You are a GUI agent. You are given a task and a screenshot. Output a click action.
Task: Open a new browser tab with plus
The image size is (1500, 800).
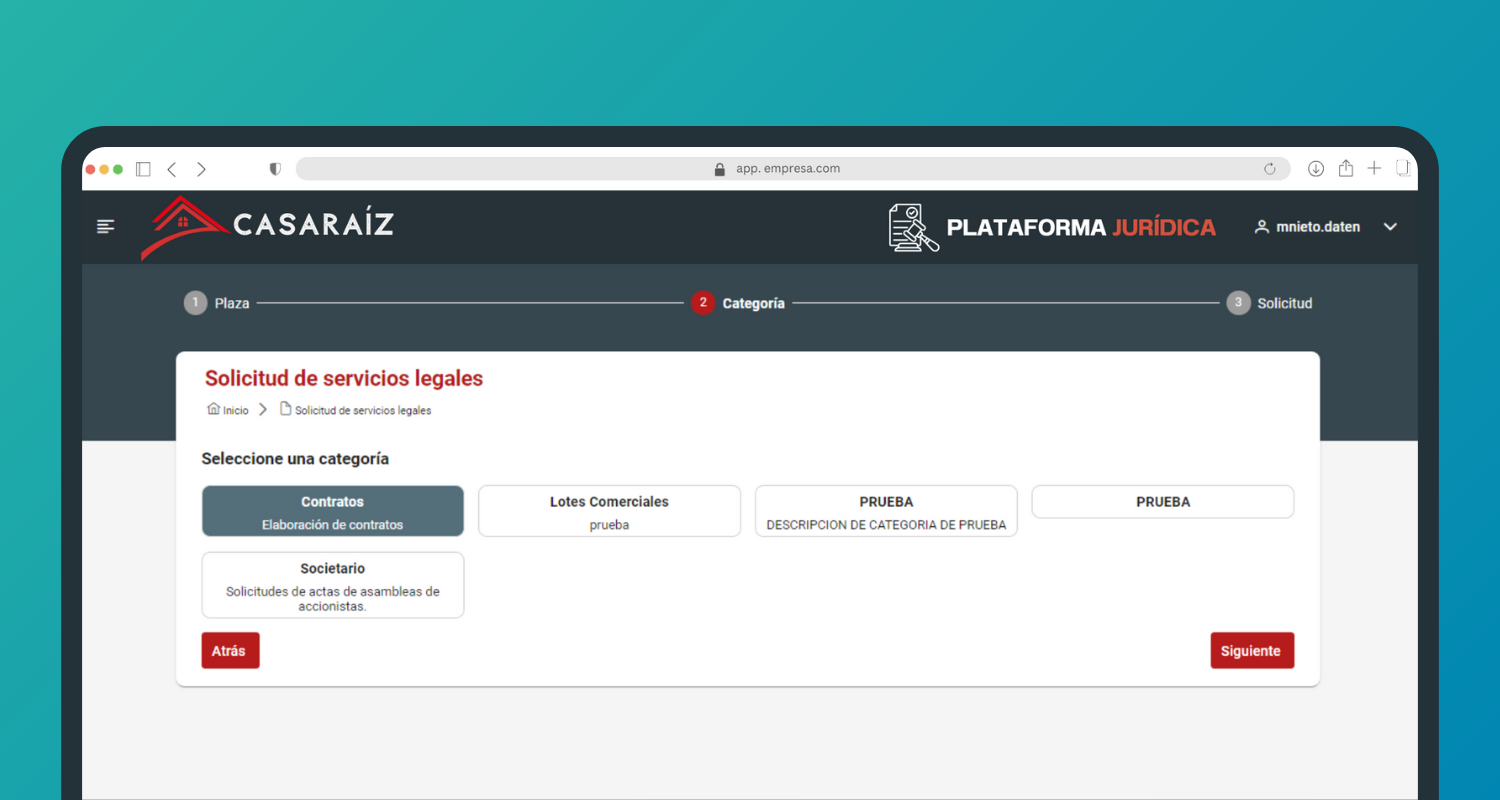pos(1374,169)
